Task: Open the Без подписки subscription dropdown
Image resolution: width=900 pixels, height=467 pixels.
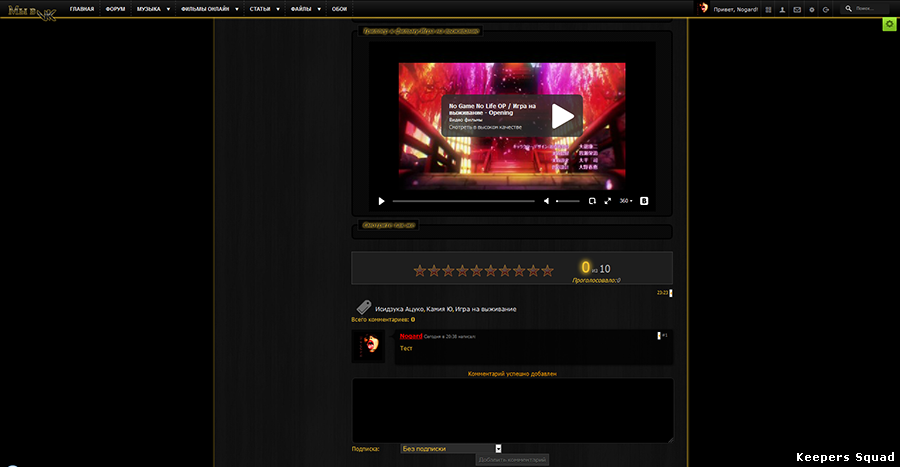Action: point(451,449)
